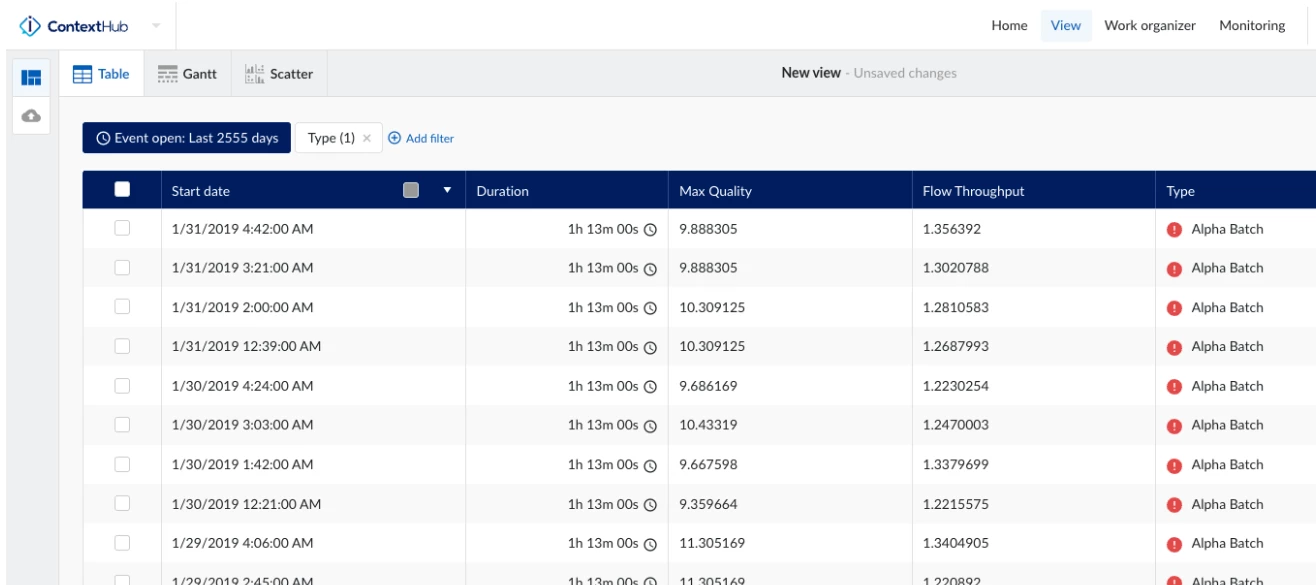The image size is (1316, 585).
Task: Open the Start date column dropdown arrow
Action: coord(444,189)
